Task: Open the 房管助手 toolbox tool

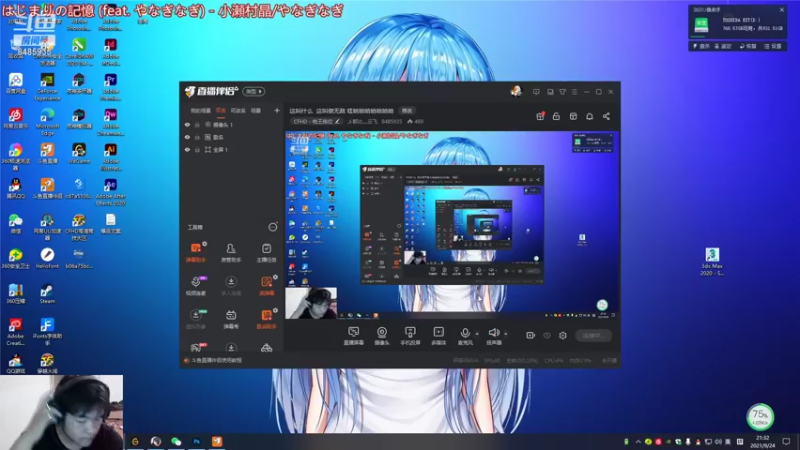Action: (x=231, y=253)
